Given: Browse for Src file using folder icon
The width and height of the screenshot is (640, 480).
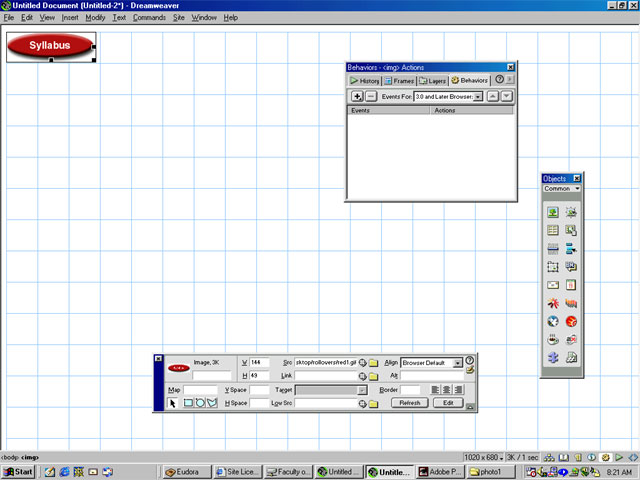Looking at the screenshot, I should click(x=372, y=363).
